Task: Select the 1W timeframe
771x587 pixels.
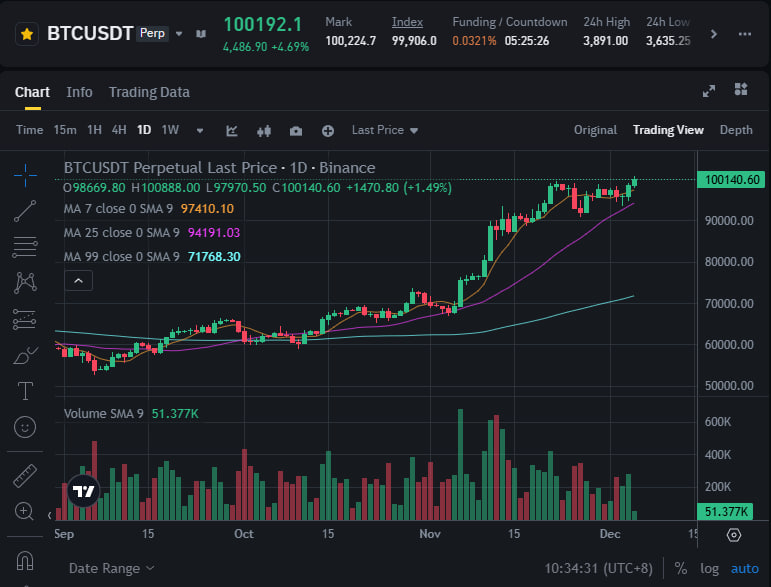Action: pyautogui.click(x=170, y=130)
